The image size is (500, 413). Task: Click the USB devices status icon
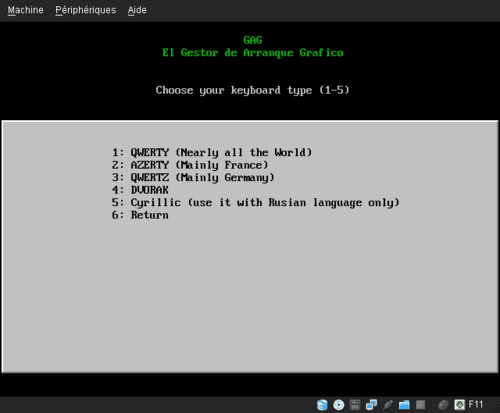coord(388,405)
